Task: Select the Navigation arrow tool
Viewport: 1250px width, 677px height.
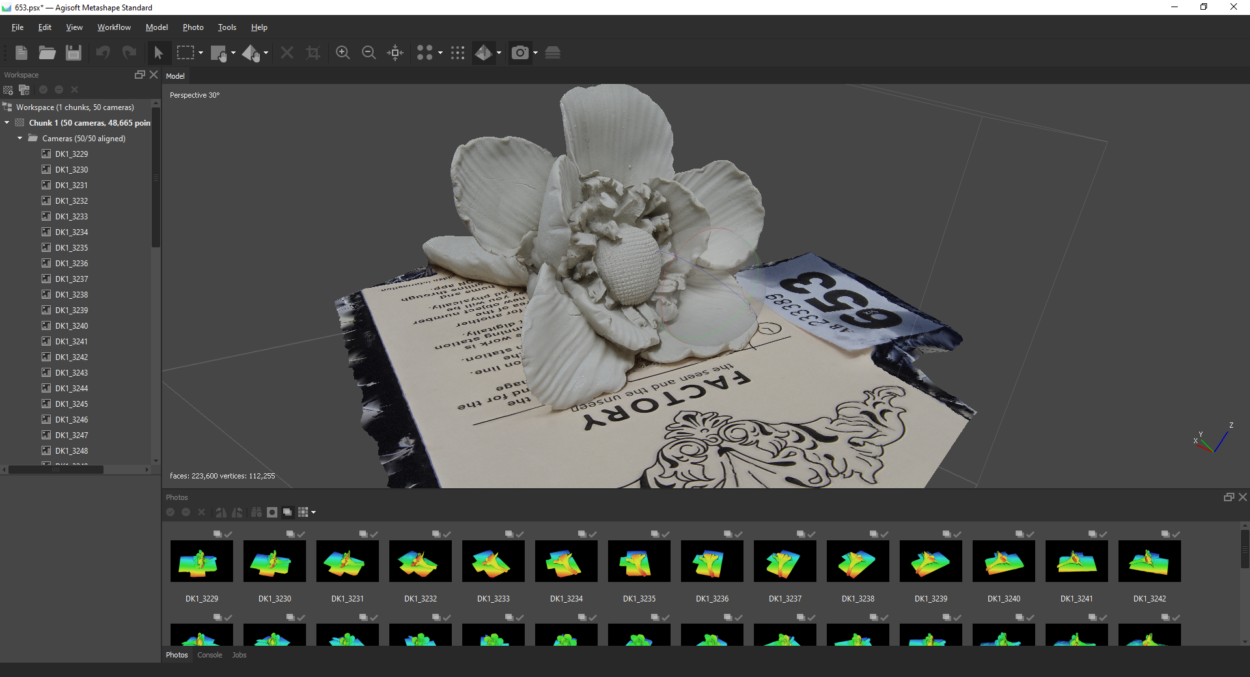Action: point(157,52)
